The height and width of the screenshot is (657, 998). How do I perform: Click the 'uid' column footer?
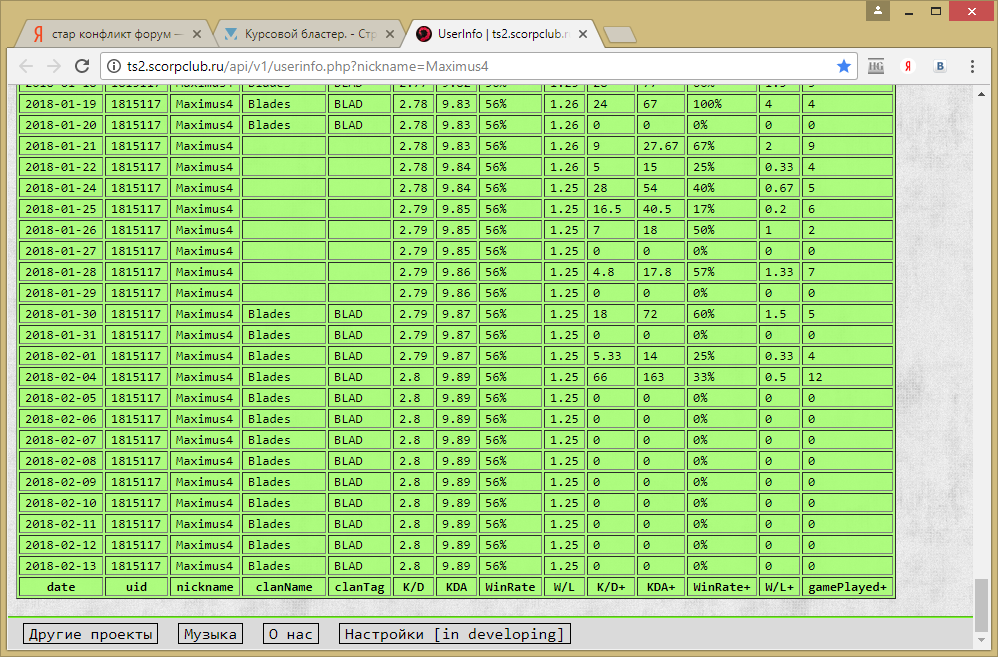click(x=136, y=587)
